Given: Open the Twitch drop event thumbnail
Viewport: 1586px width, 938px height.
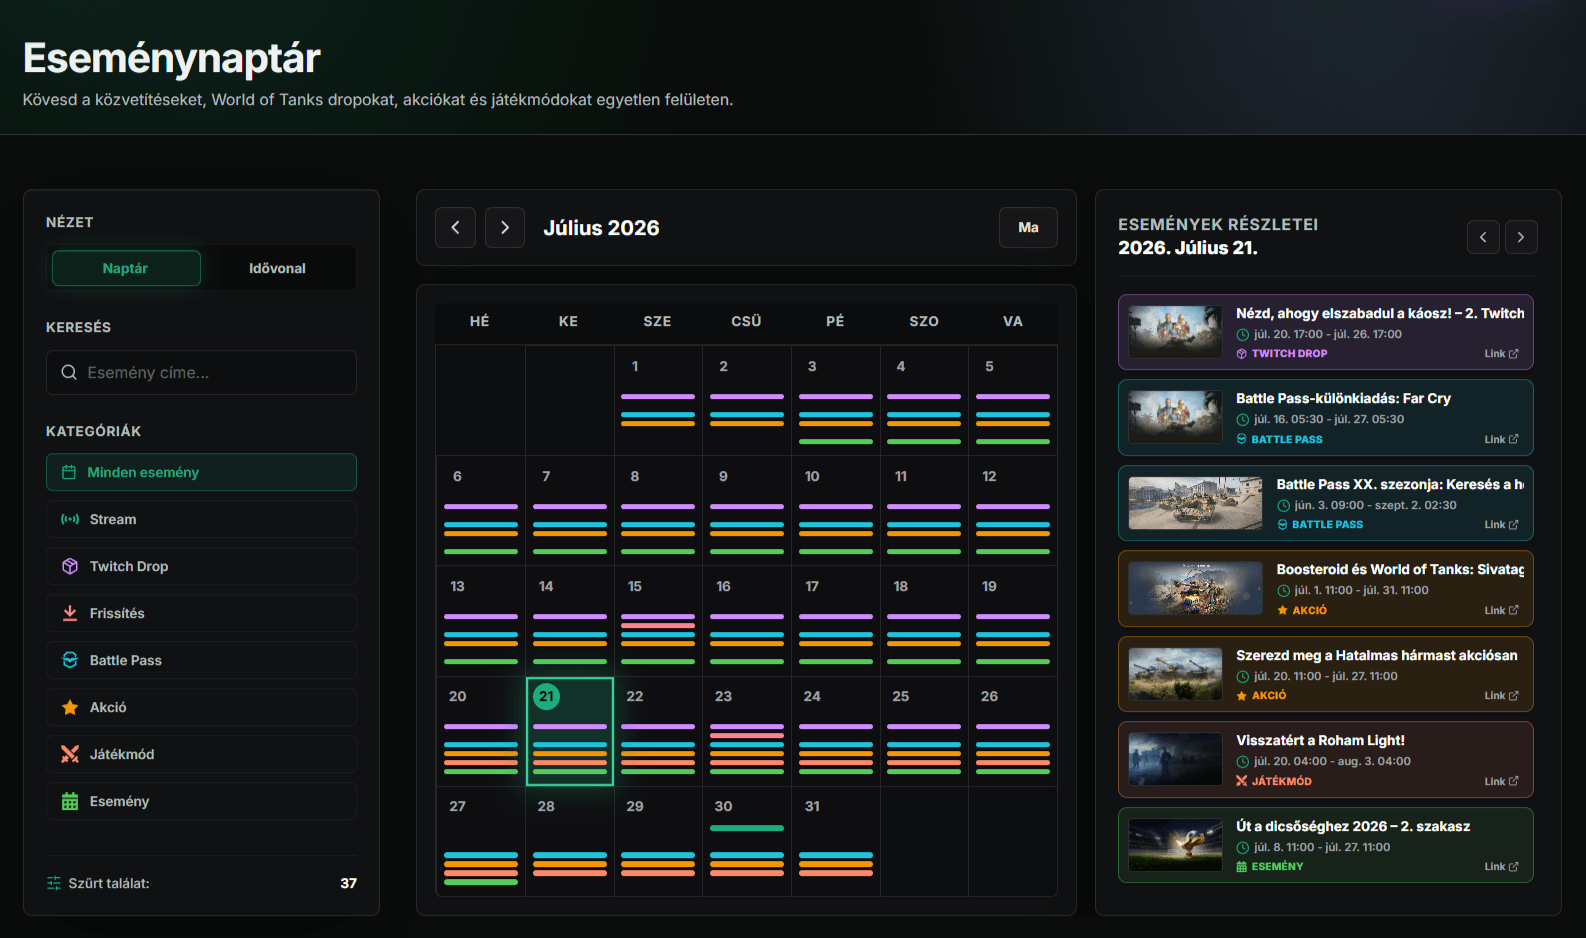Looking at the screenshot, I should coord(1175,332).
